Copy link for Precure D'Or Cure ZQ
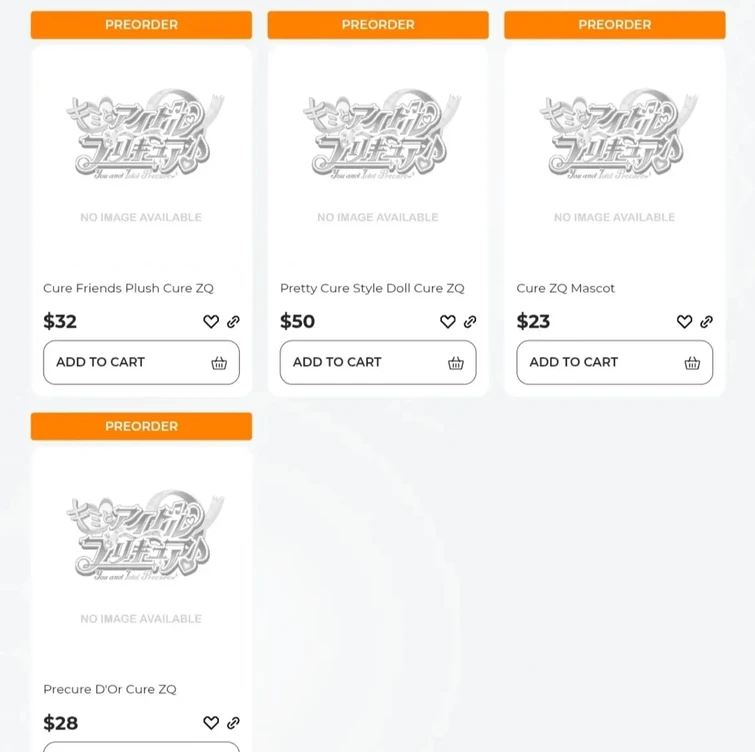Image resolution: width=755 pixels, height=752 pixels. 233,723
